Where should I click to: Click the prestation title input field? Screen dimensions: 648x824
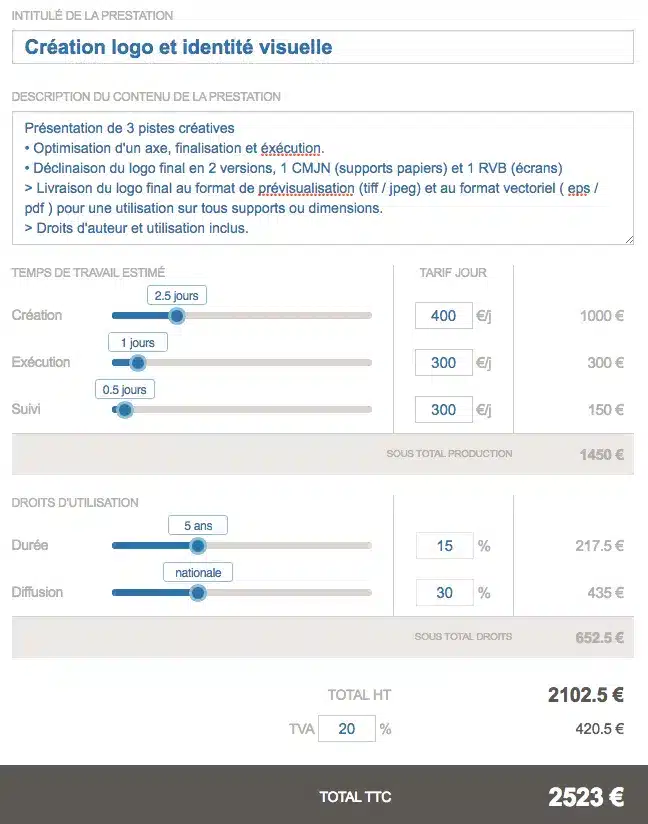pos(322,47)
